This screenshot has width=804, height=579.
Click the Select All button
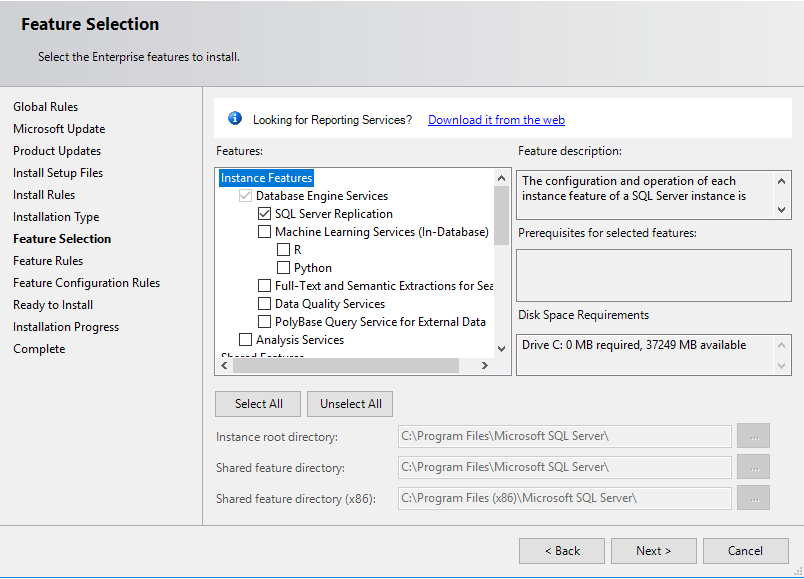[x=258, y=404]
